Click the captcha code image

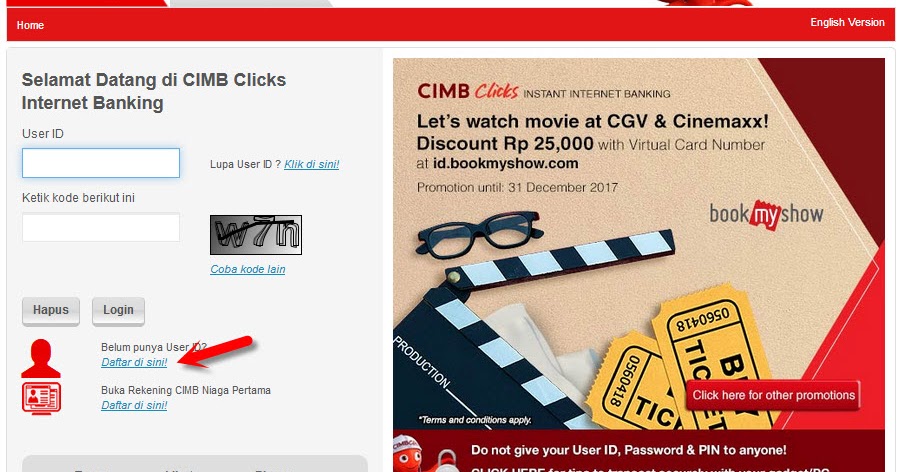click(x=256, y=235)
